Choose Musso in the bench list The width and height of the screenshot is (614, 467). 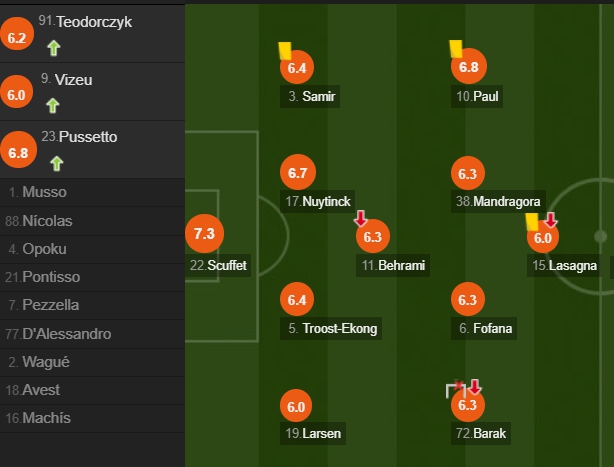click(92, 192)
